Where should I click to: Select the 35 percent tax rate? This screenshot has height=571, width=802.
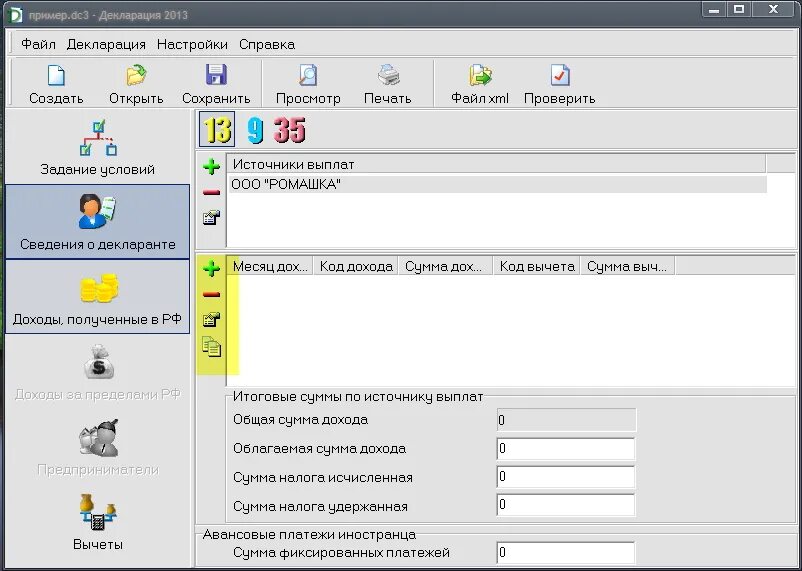tap(289, 130)
